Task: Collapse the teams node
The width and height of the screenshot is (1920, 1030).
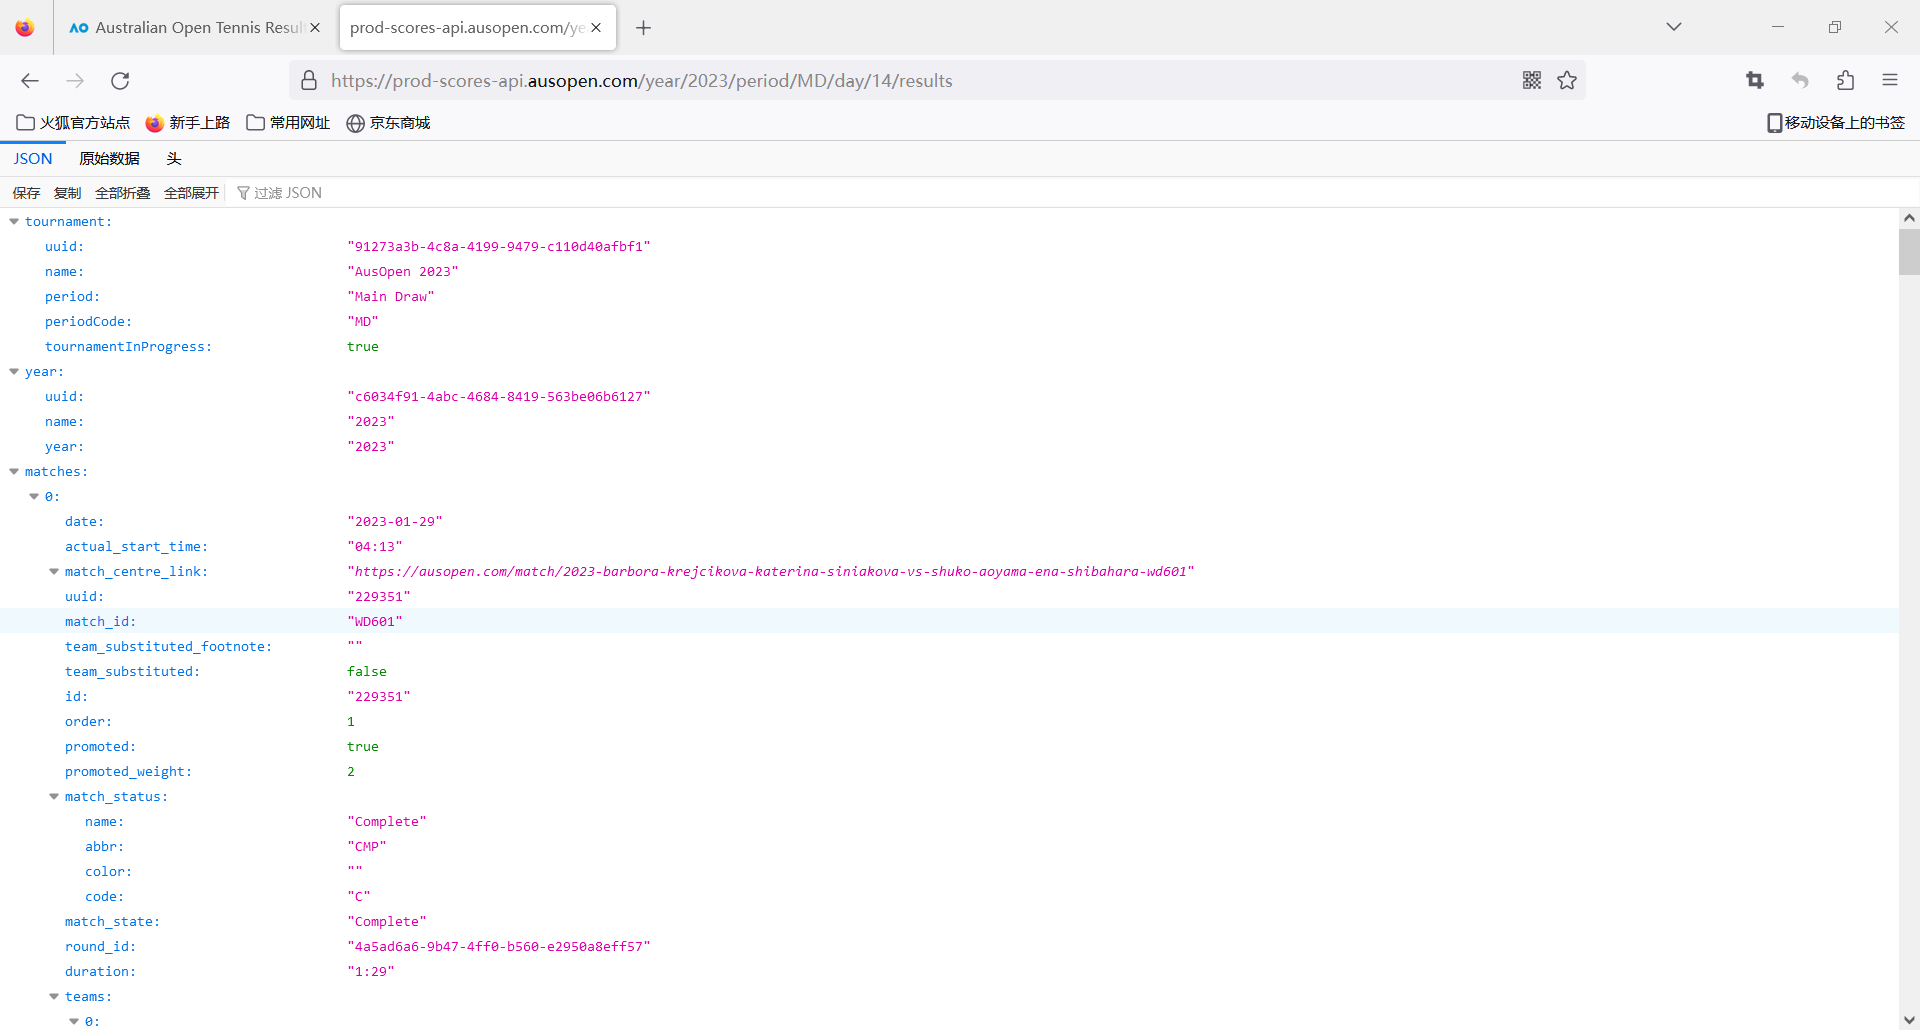Action: (x=54, y=997)
